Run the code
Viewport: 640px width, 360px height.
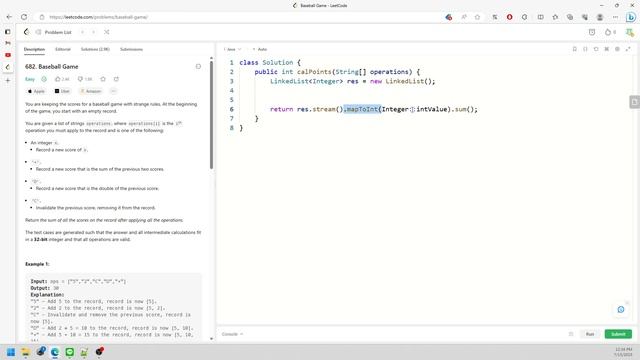tap(590, 334)
